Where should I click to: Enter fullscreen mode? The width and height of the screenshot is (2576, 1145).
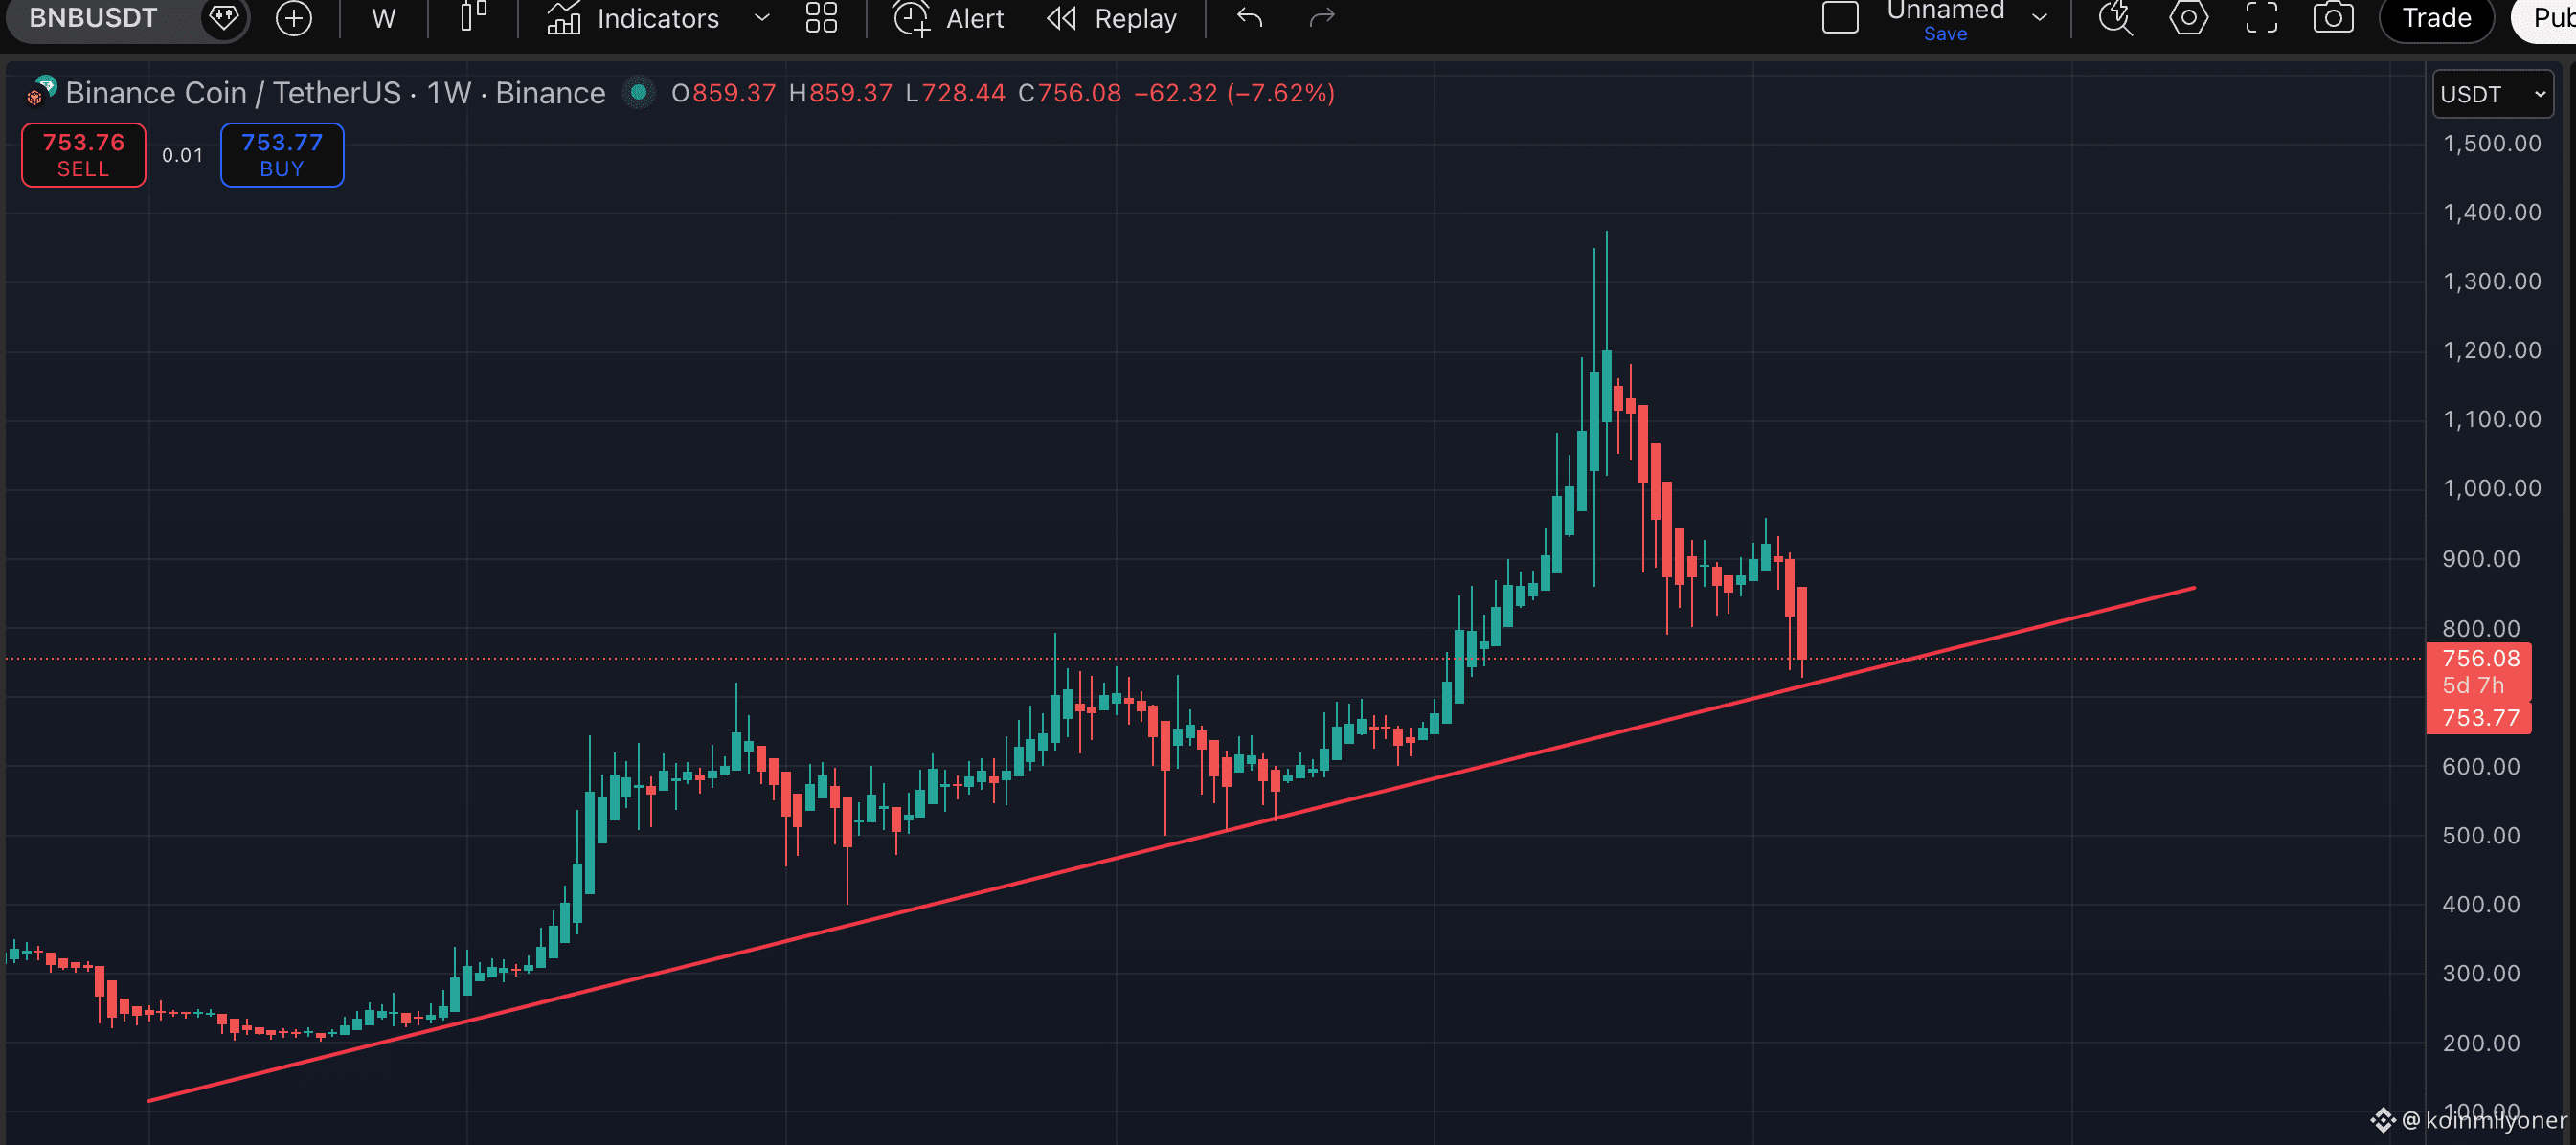tap(2261, 18)
